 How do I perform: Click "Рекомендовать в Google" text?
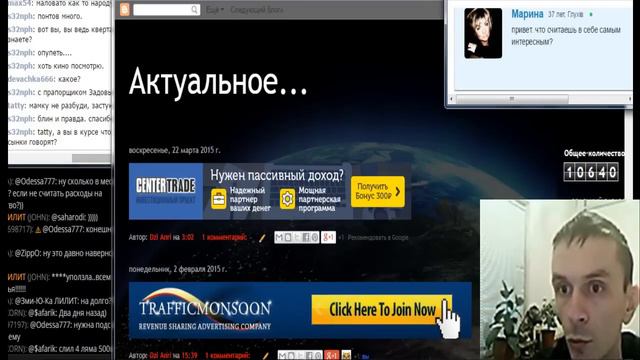(378, 237)
